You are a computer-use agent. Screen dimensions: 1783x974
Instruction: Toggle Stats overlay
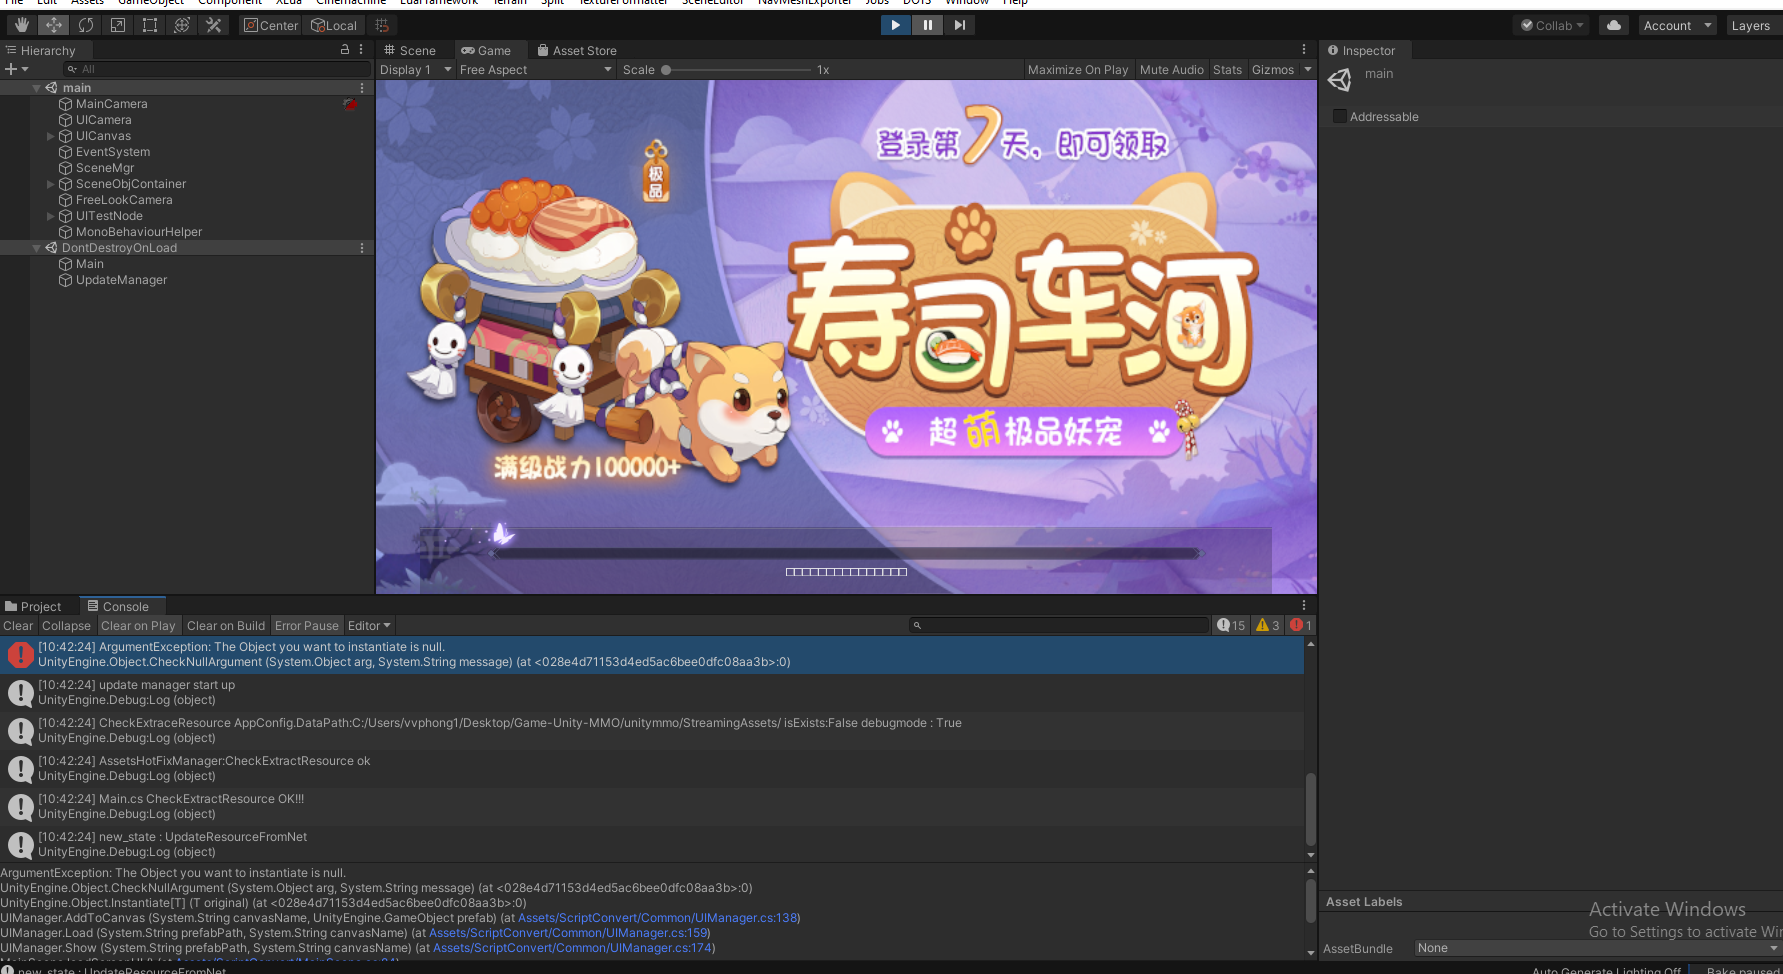tap(1227, 69)
